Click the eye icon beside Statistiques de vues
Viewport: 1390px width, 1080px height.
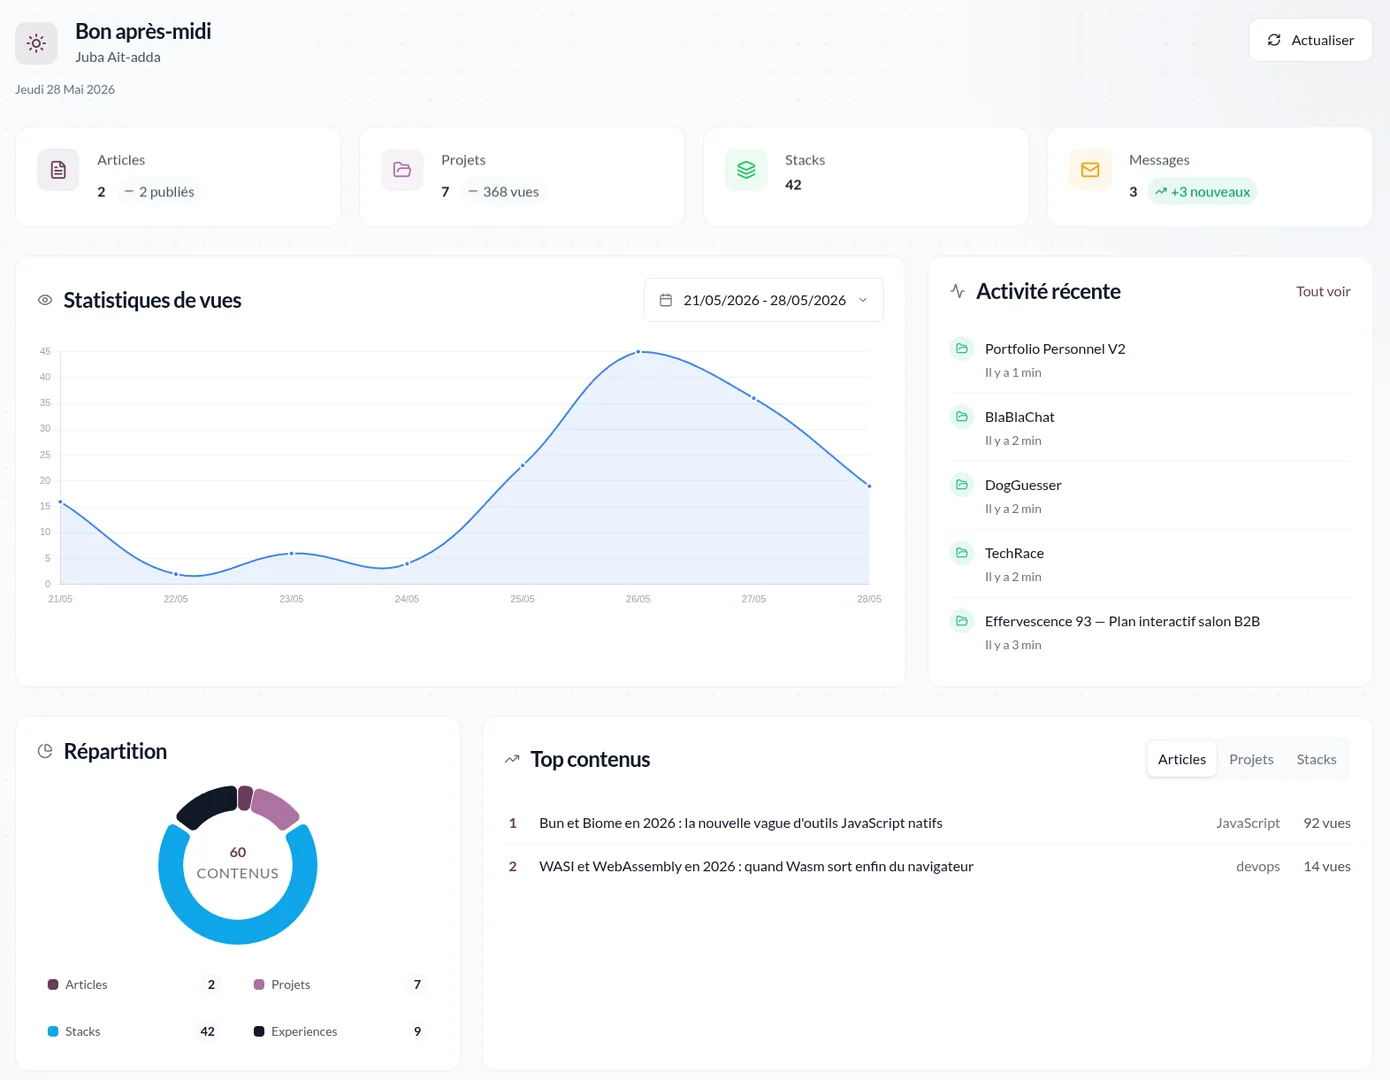coord(45,300)
